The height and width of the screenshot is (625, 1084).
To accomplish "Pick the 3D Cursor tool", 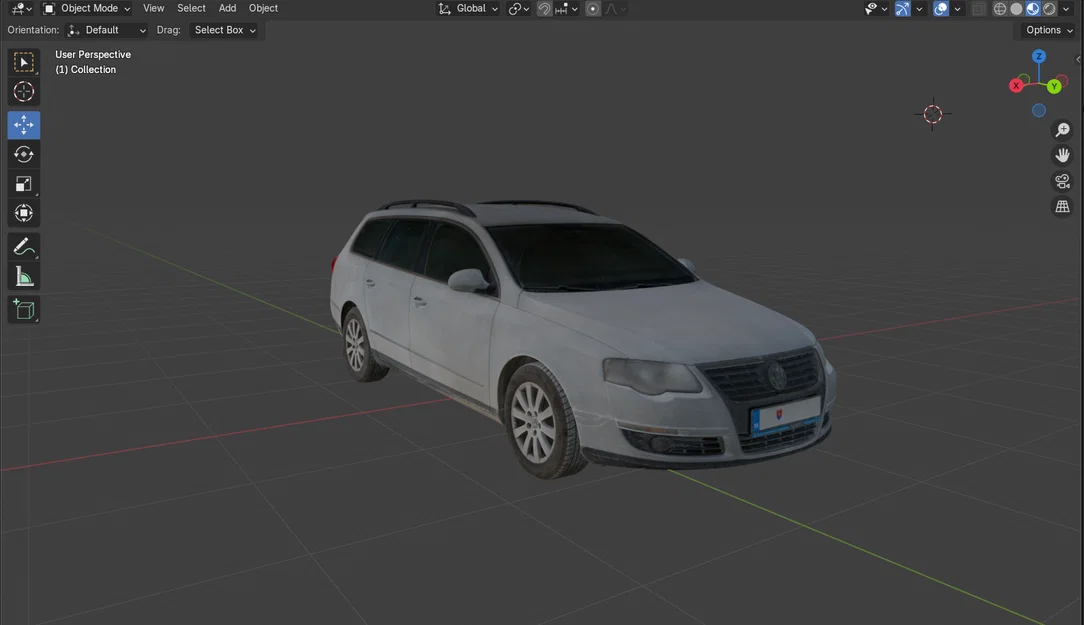I will tap(23, 91).
